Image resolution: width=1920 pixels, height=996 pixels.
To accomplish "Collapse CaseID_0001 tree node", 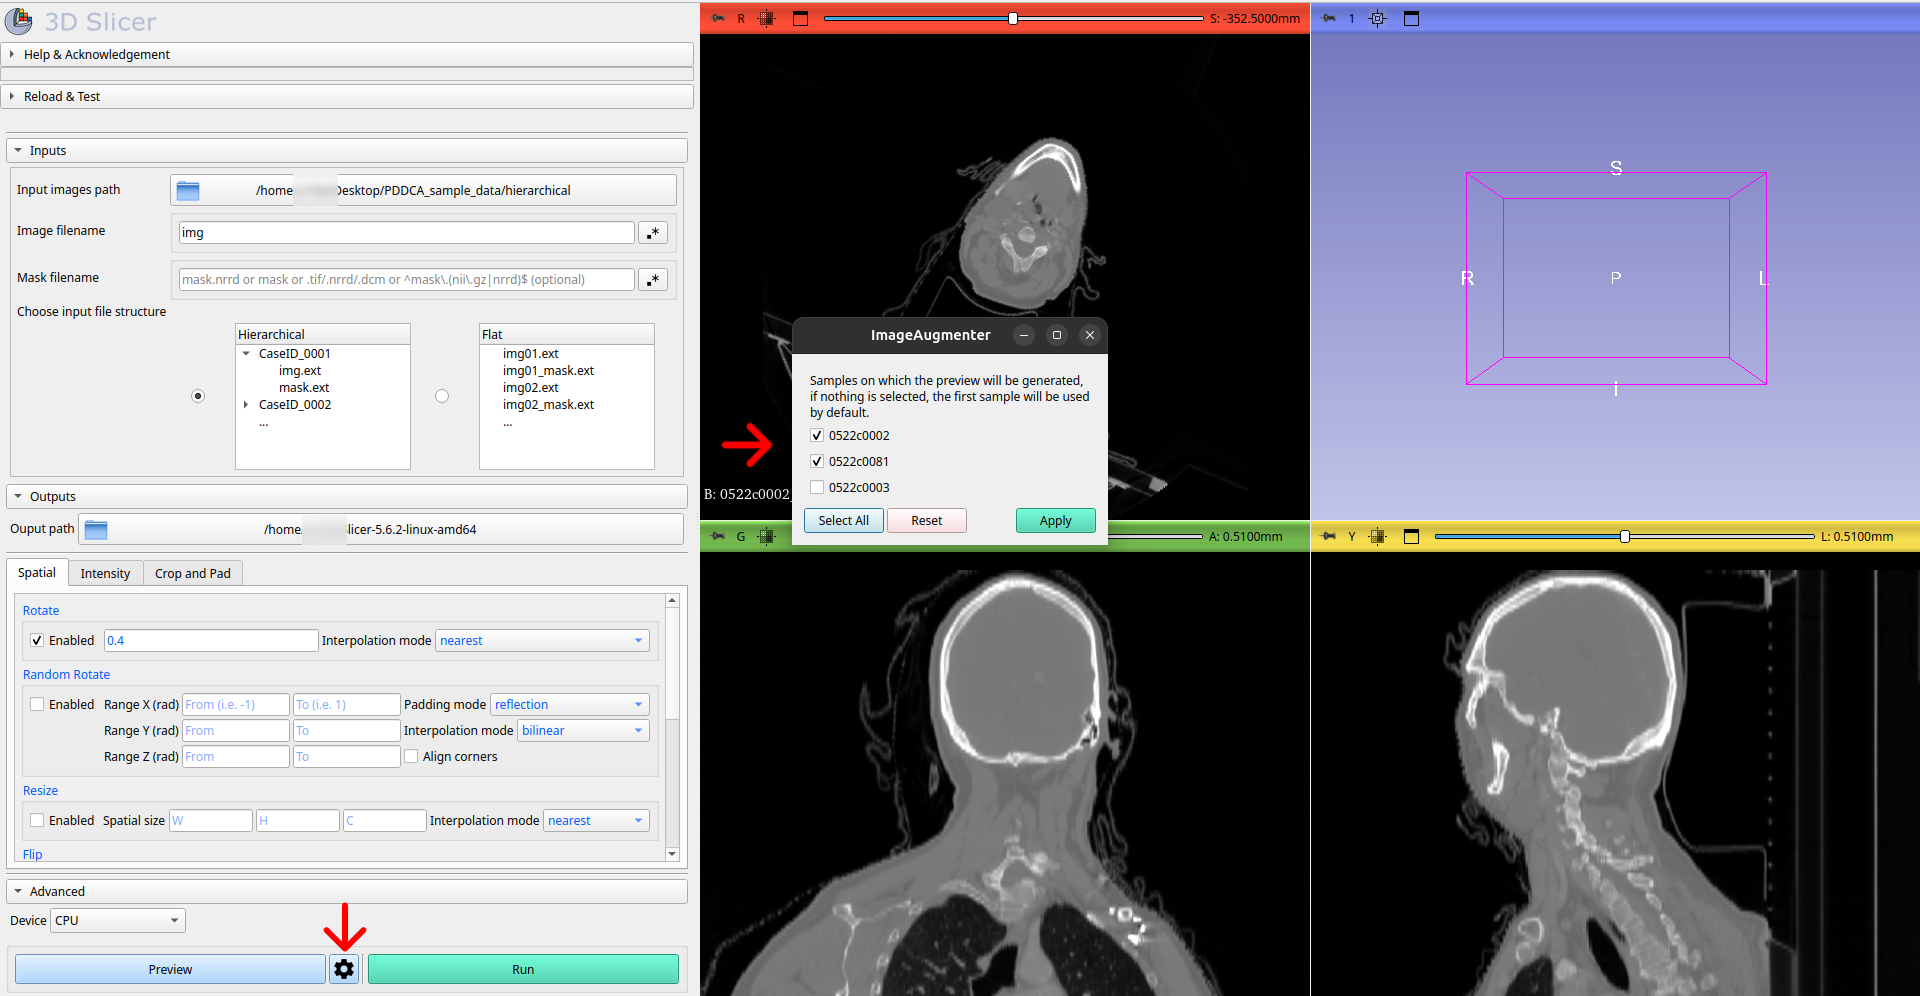I will pyautogui.click(x=246, y=354).
